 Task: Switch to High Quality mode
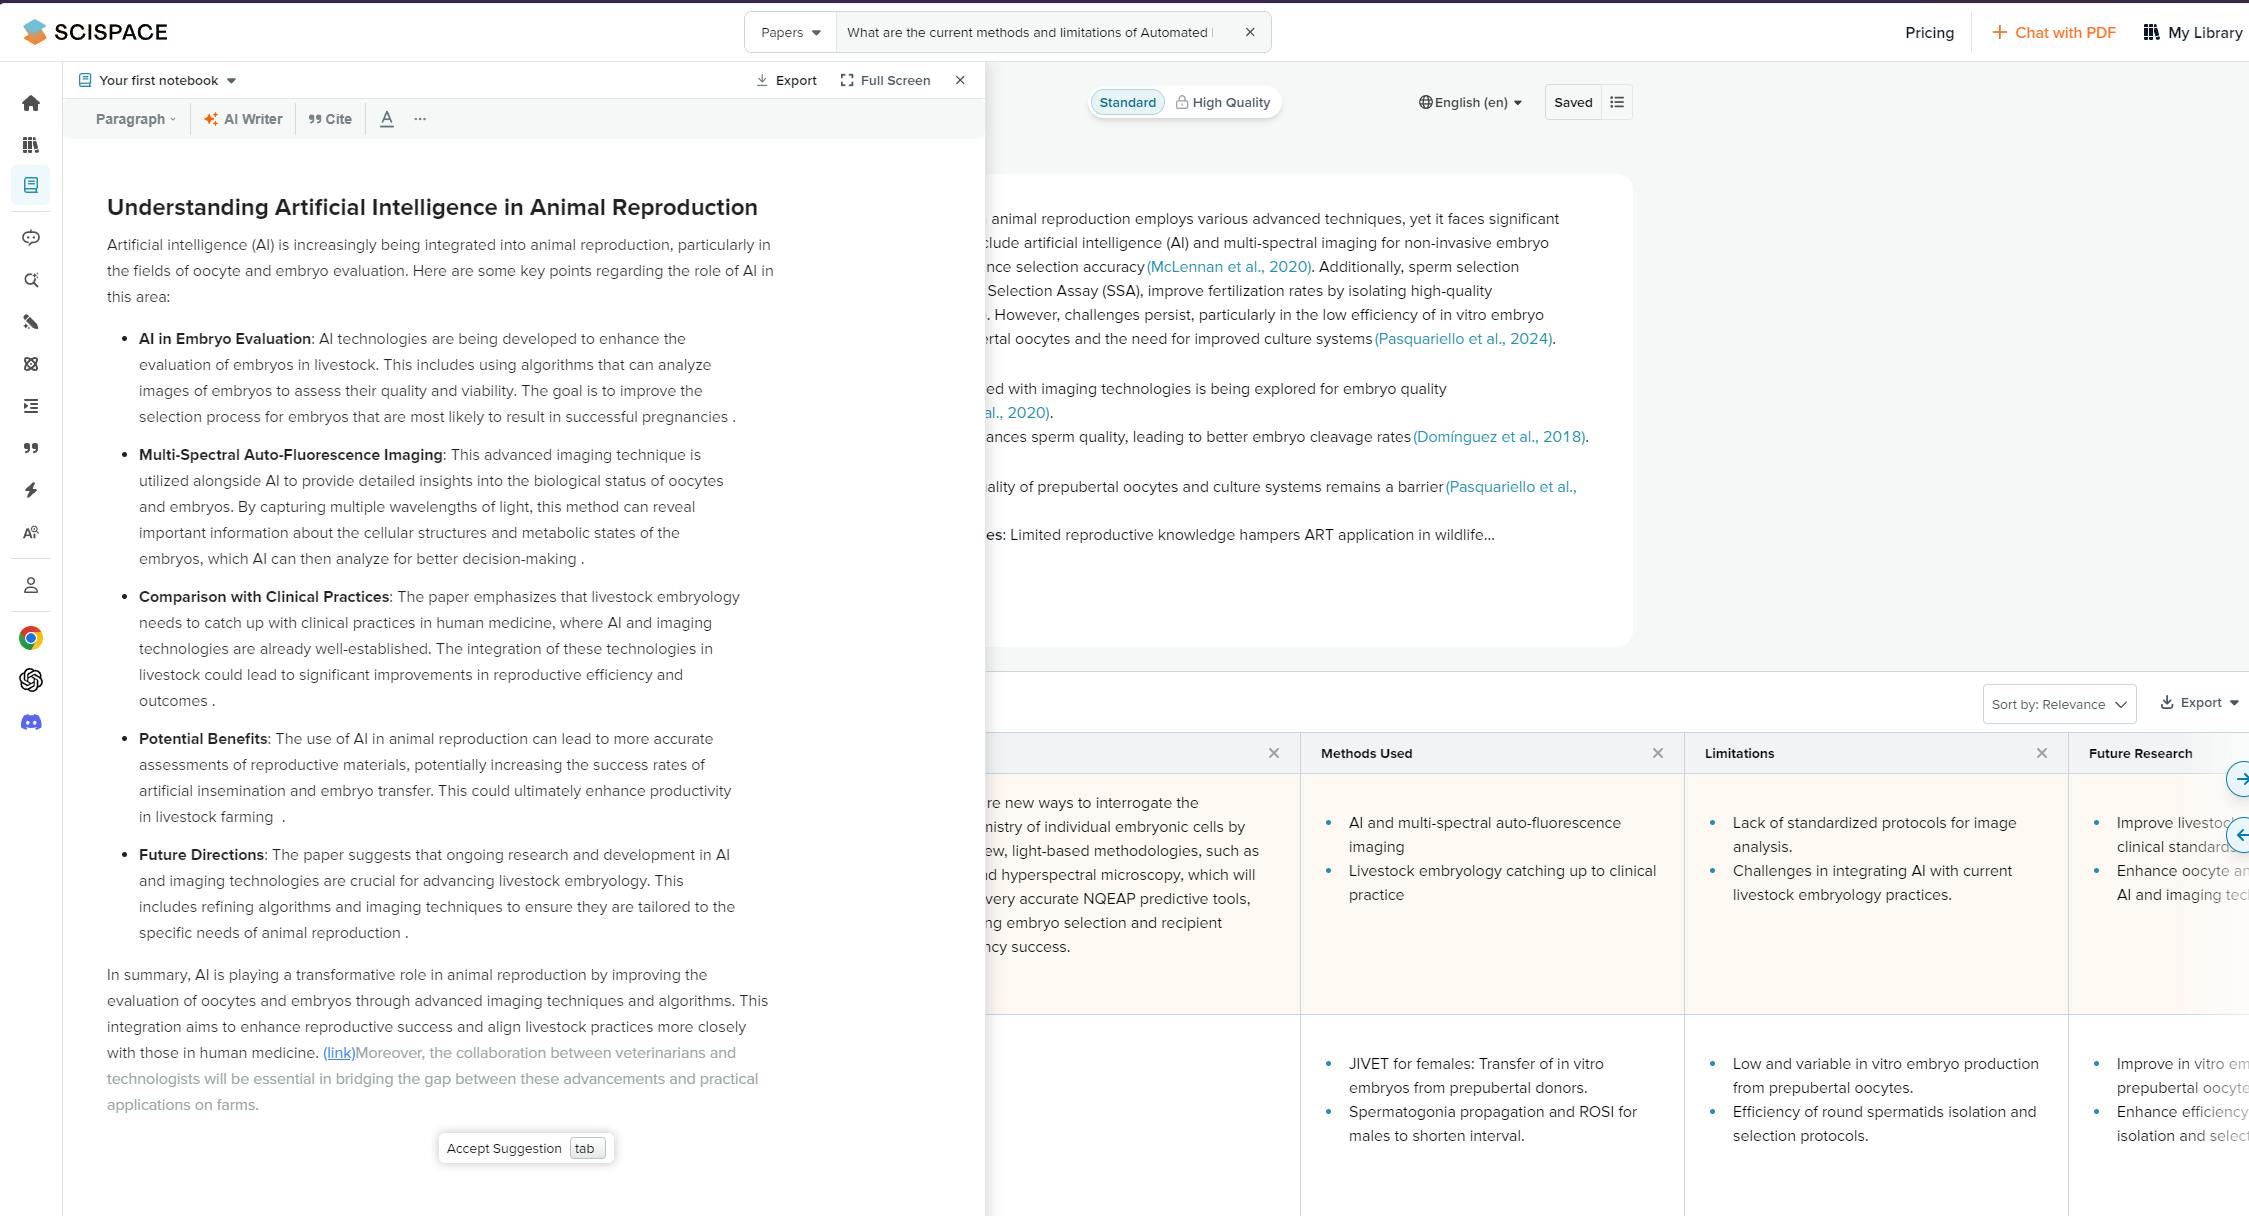(1222, 102)
